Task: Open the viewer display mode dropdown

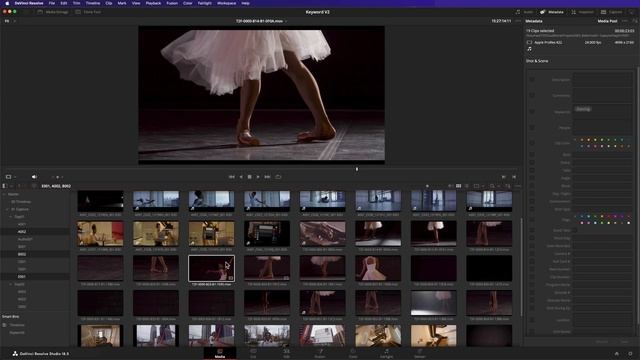Action: pos(11,177)
